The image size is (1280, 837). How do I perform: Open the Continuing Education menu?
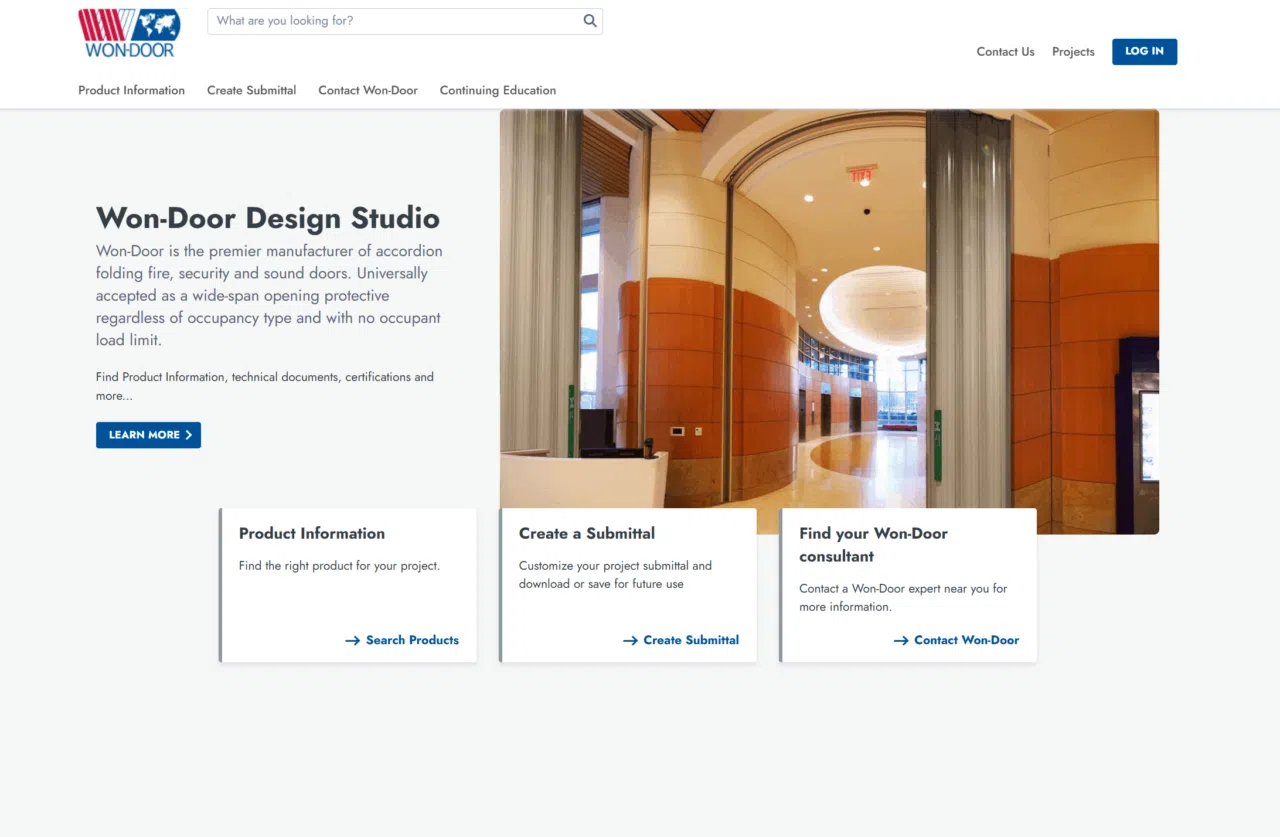tap(498, 90)
